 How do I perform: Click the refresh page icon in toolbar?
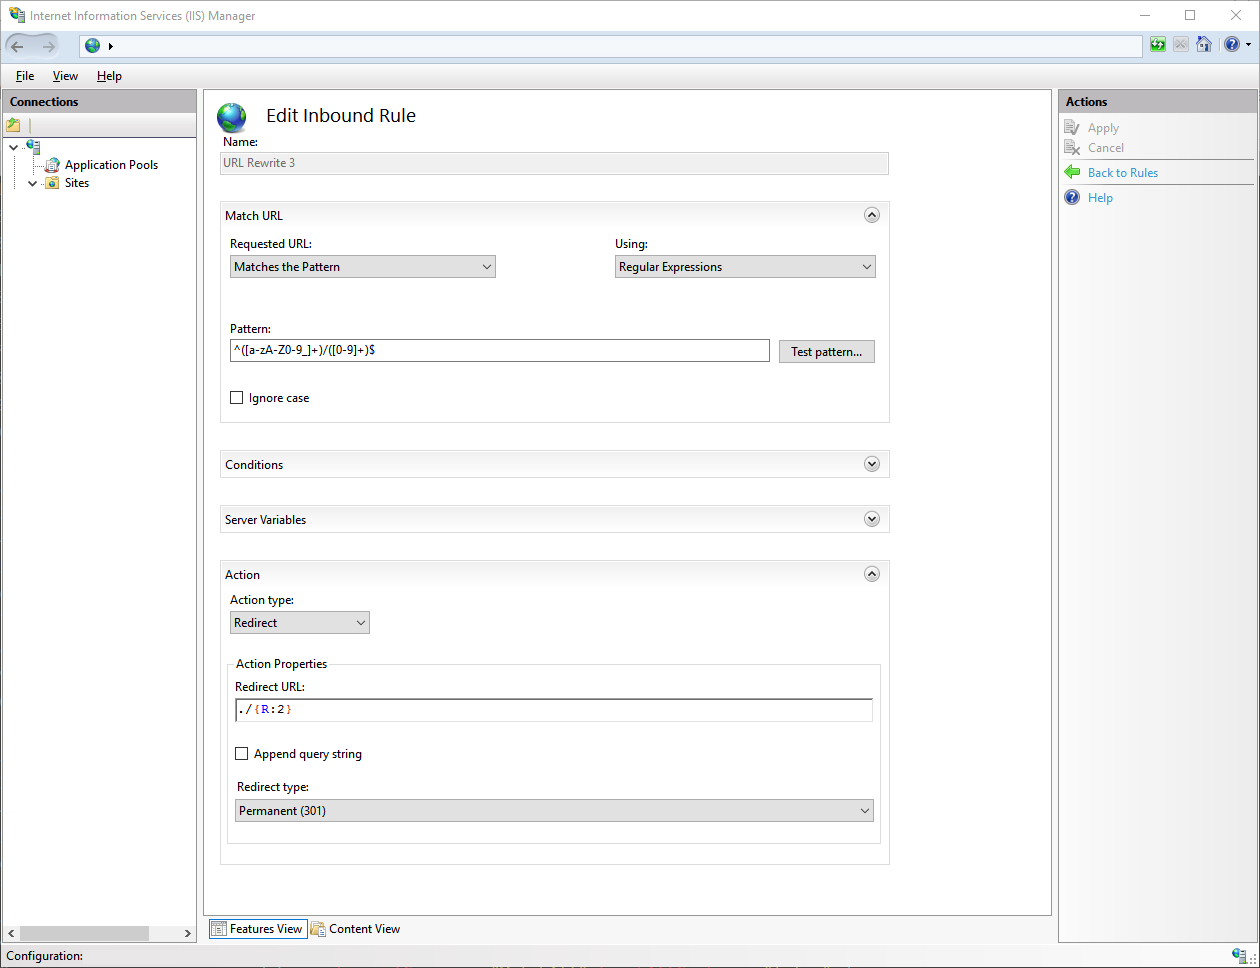click(1158, 45)
